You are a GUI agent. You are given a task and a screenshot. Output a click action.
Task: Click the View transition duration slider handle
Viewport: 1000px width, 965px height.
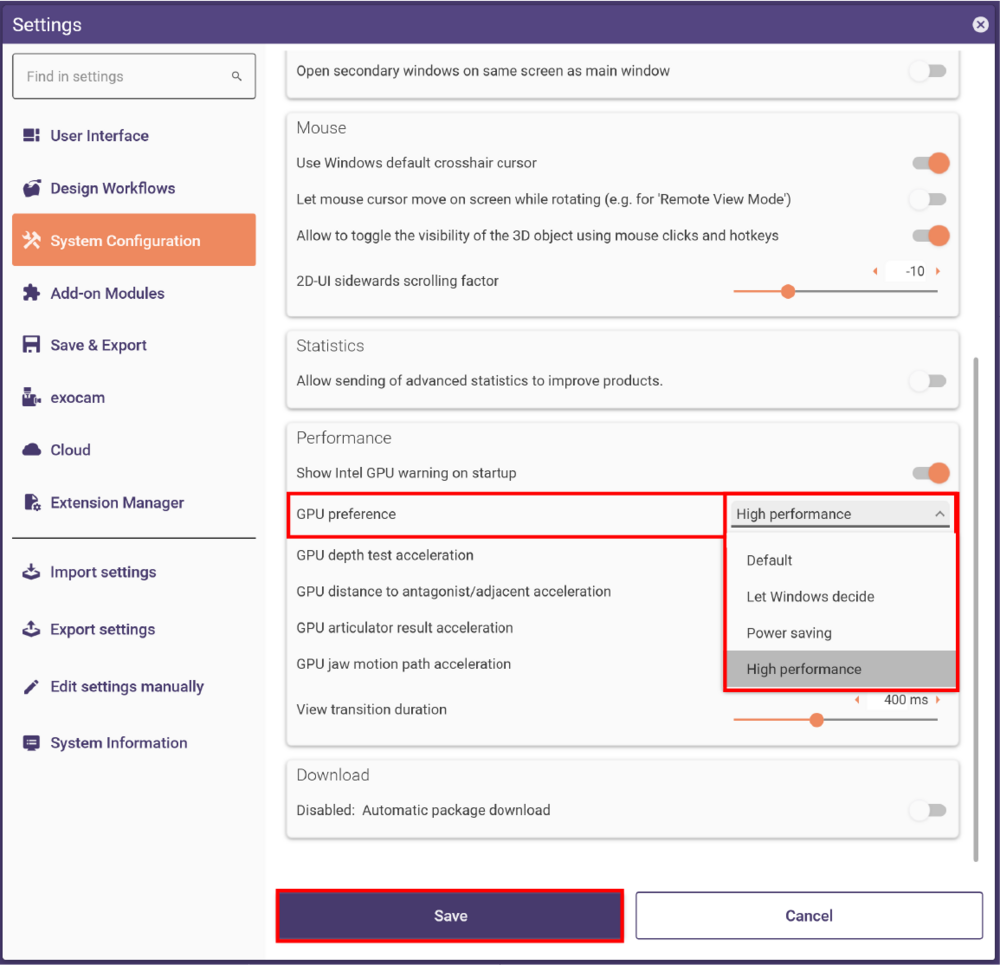(816, 720)
